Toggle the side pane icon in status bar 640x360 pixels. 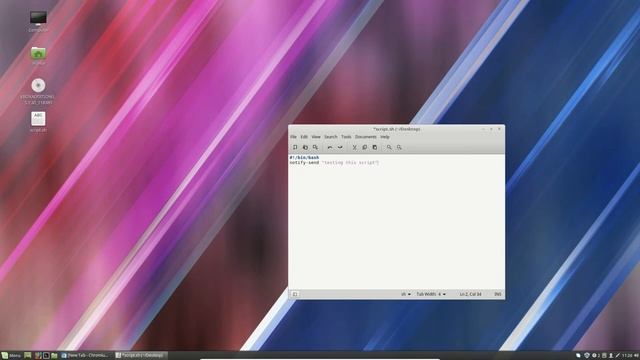(x=295, y=294)
